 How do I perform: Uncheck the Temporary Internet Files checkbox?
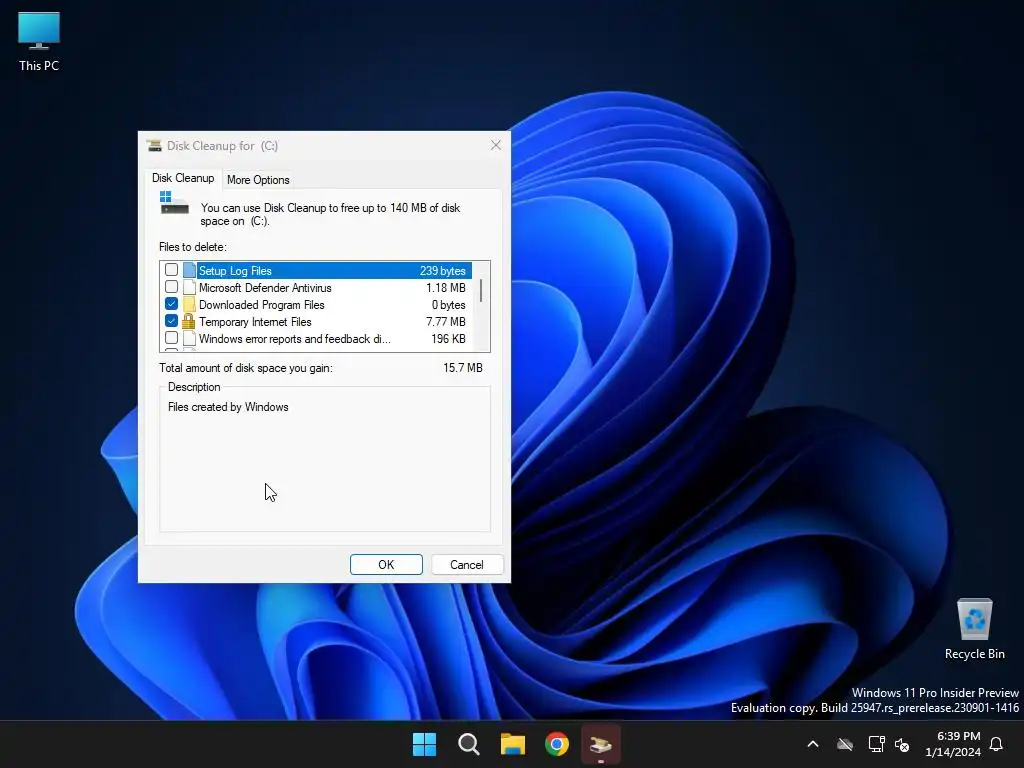(x=171, y=321)
